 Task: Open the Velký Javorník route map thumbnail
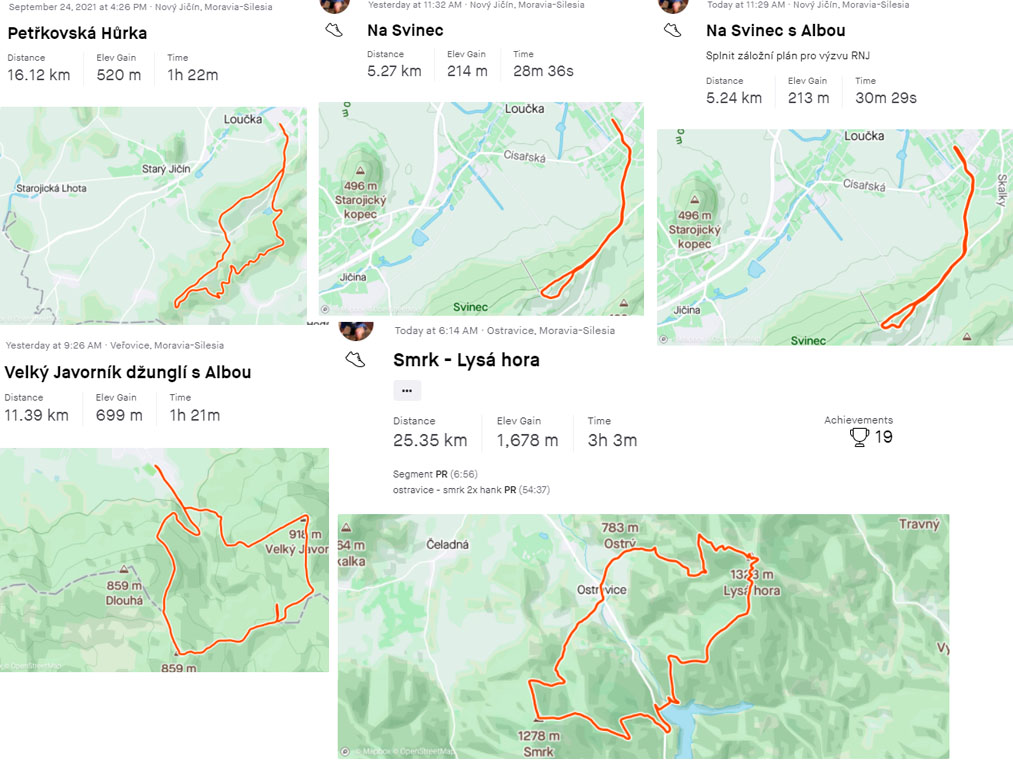tap(164, 560)
